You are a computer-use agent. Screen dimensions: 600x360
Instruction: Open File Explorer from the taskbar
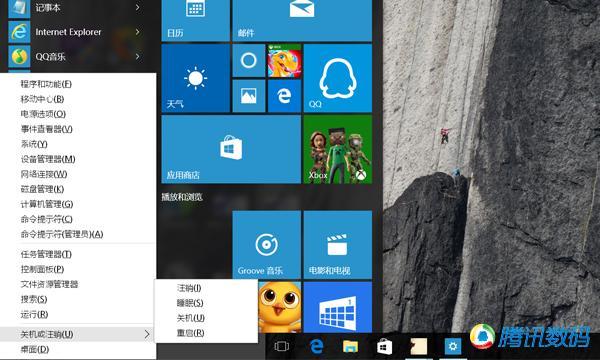(350, 346)
